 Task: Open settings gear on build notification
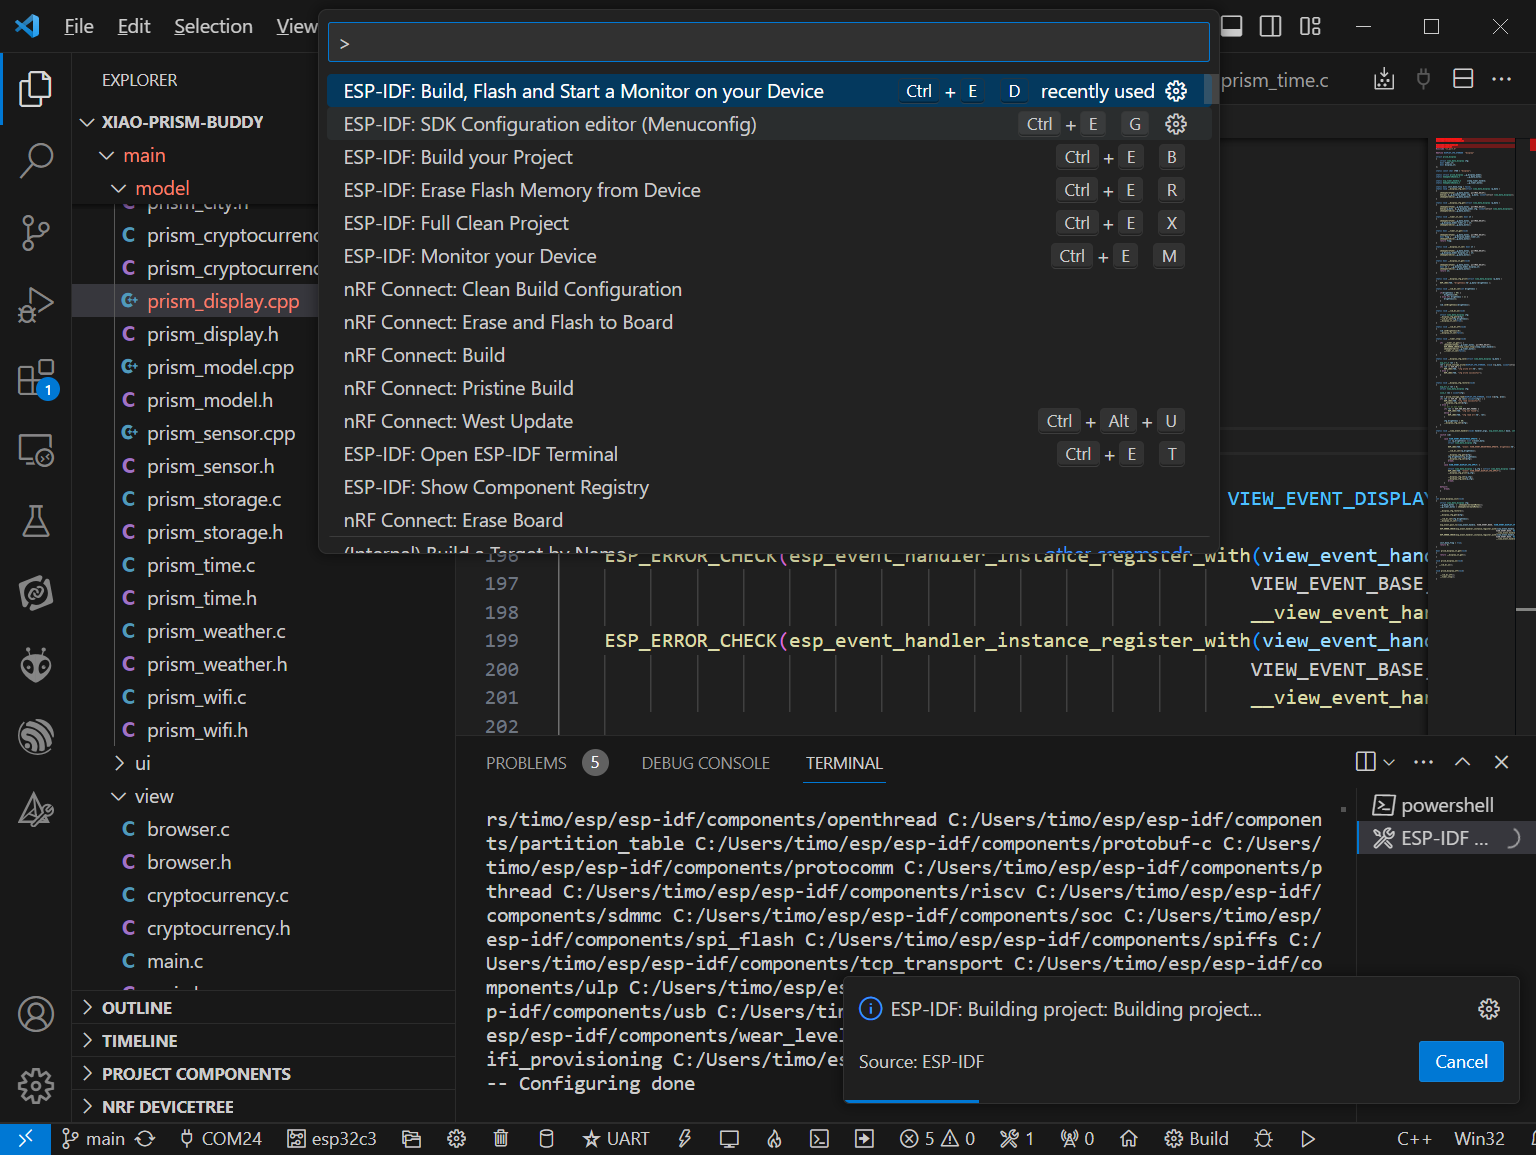point(1489,1009)
